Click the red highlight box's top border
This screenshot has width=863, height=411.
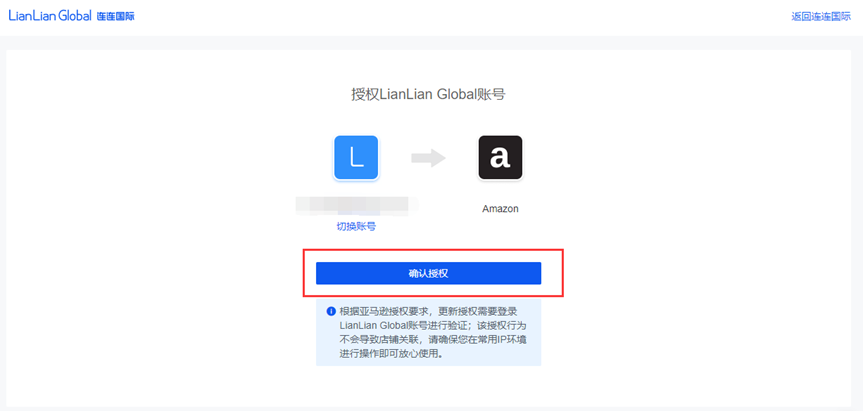point(433,249)
